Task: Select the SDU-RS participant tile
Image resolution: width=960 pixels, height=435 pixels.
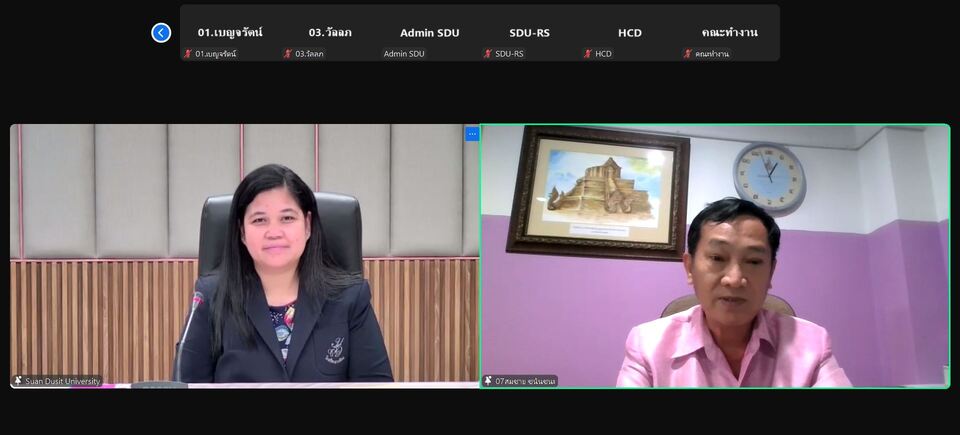Action: (530, 32)
